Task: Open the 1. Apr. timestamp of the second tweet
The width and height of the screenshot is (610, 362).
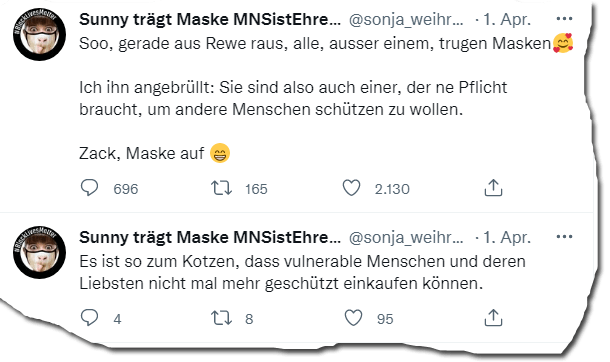Action: (507, 237)
